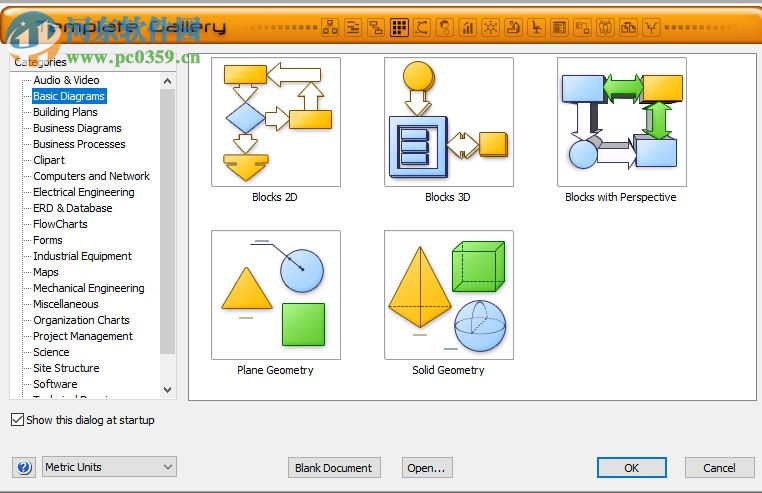Select the FlowCharts category
762x493 pixels.
pos(60,224)
